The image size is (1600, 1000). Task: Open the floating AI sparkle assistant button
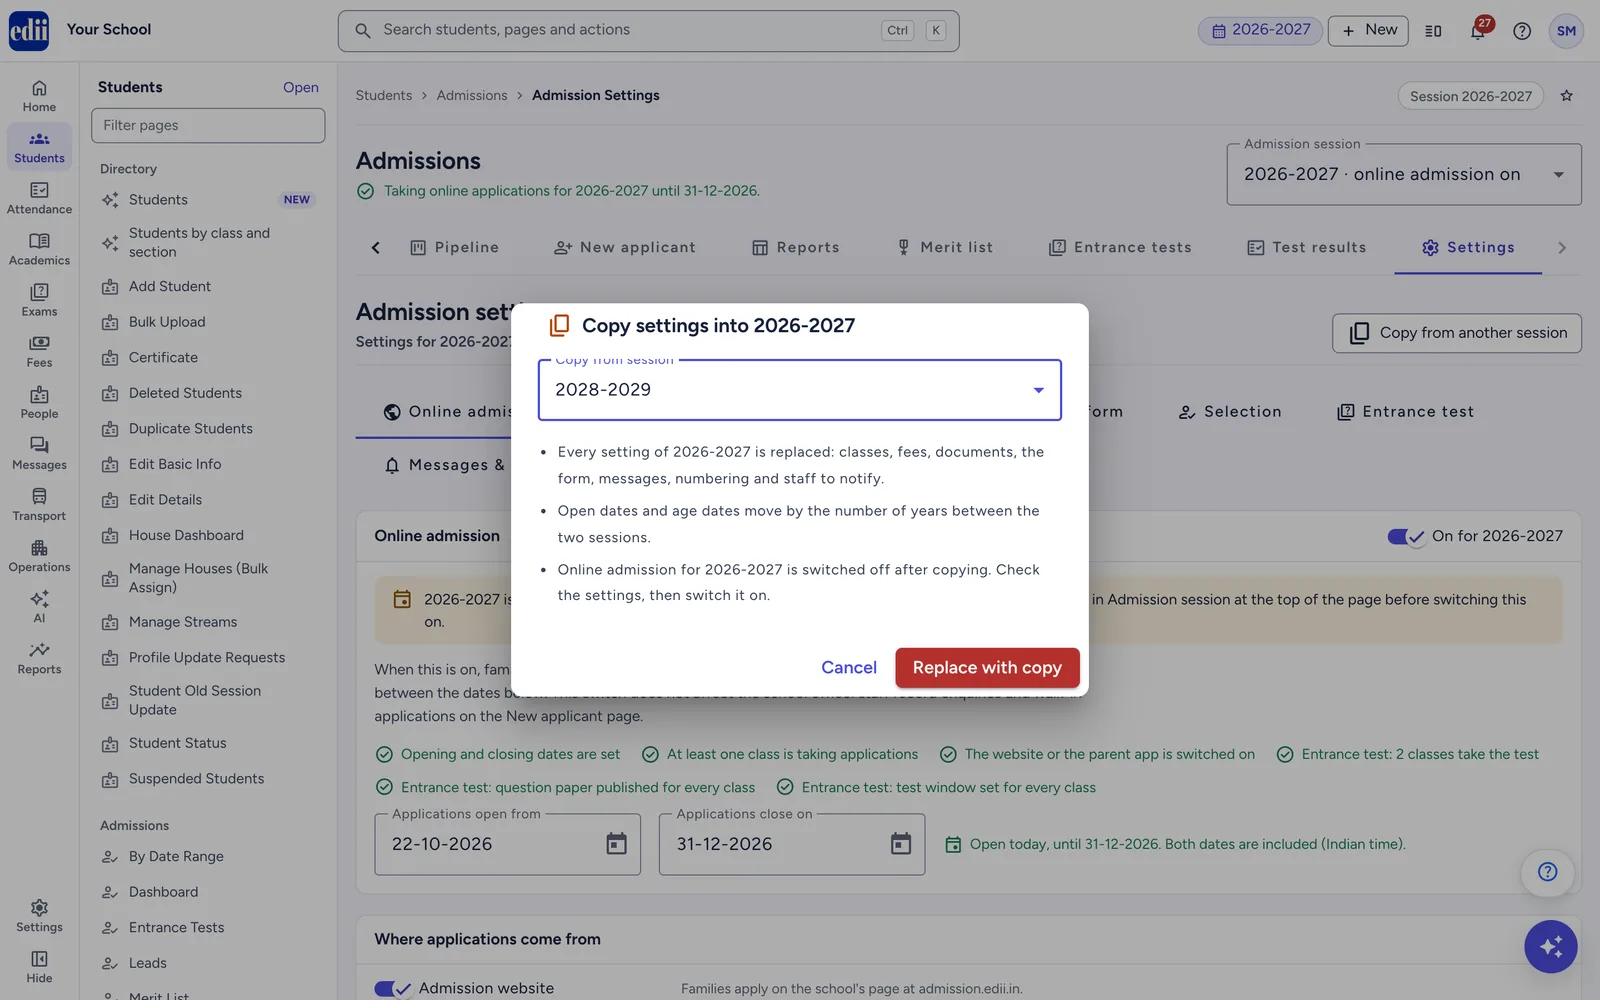1551,946
